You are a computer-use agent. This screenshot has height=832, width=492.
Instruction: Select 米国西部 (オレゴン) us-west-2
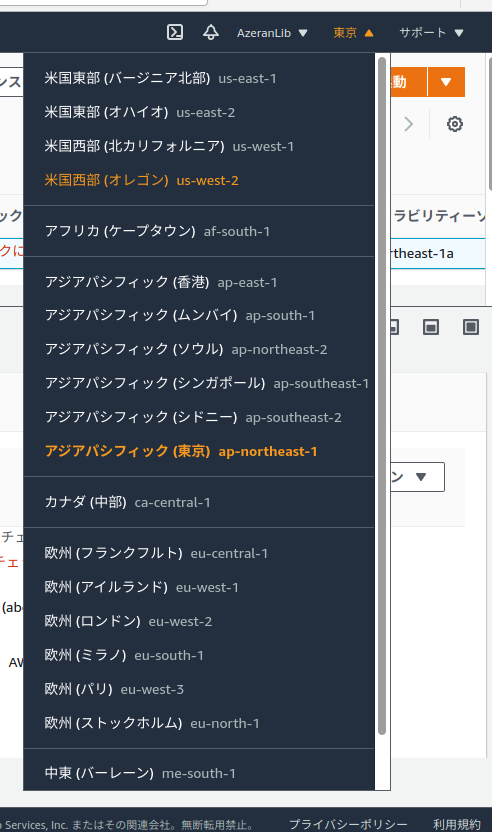coord(199,180)
